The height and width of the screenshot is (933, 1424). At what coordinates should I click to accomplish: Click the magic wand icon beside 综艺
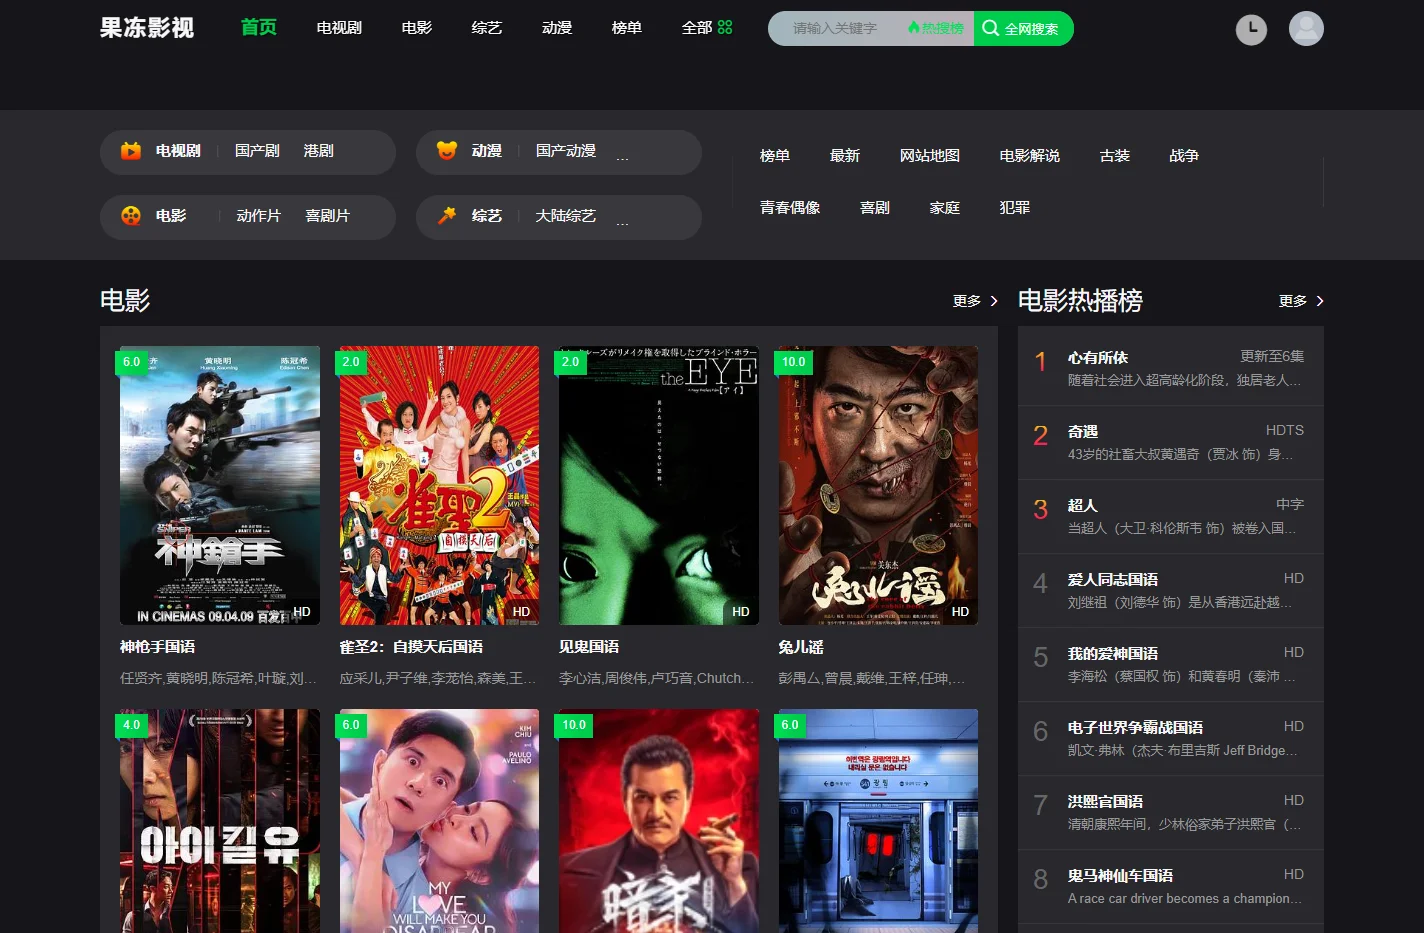point(447,216)
